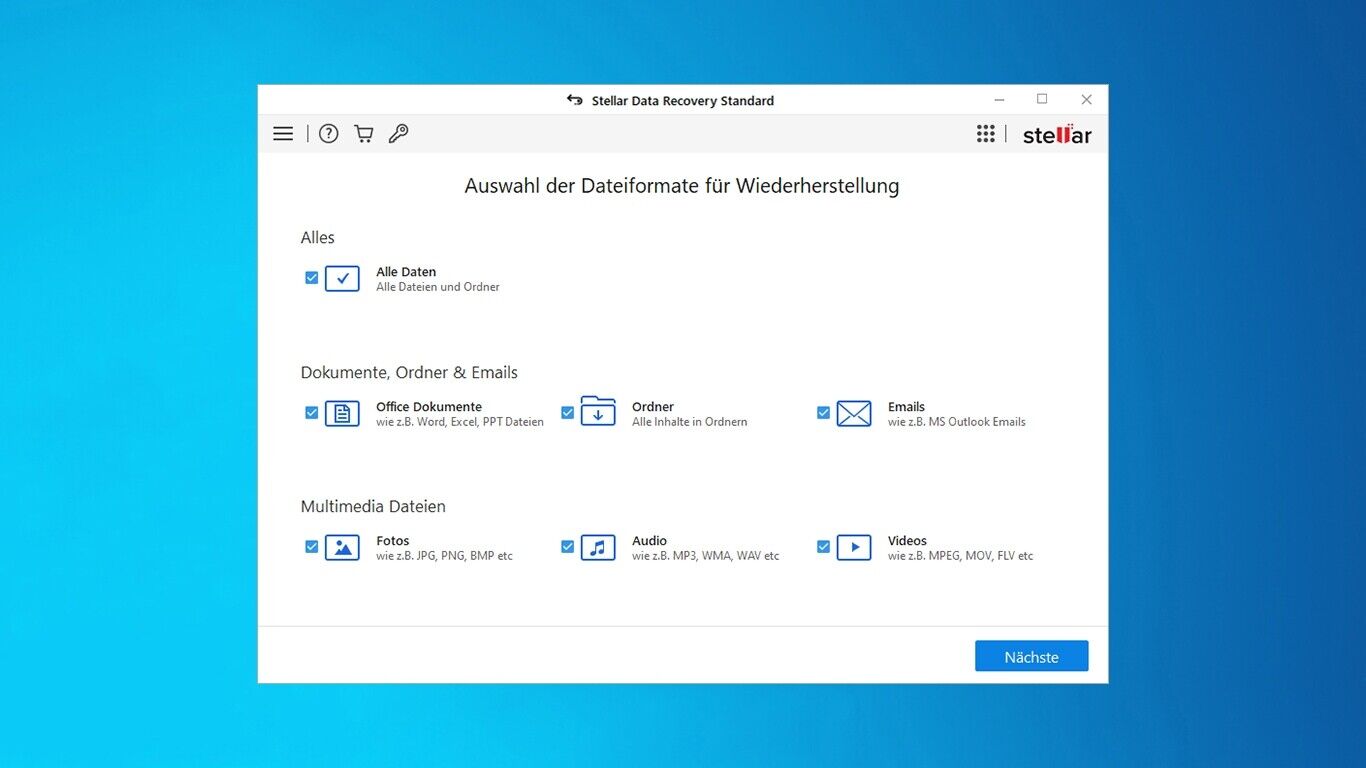
Task: Click the Videos play icon
Action: click(854, 547)
